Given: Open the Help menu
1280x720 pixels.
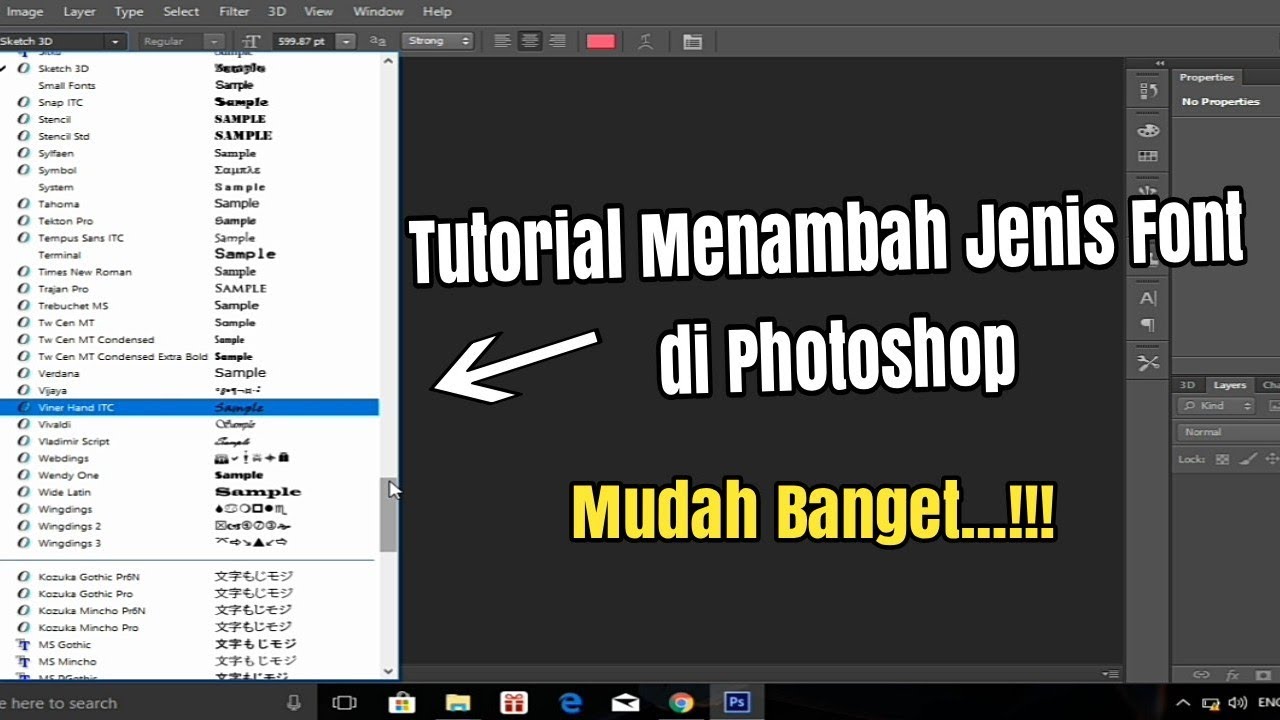Looking at the screenshot, I should pos(437,12).
